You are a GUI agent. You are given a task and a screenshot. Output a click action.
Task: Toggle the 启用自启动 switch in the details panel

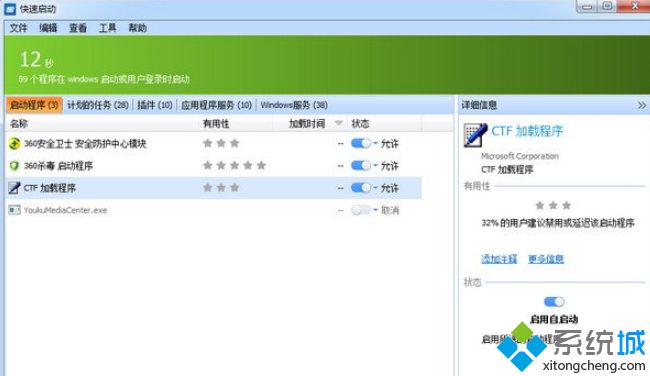[554, 302]
